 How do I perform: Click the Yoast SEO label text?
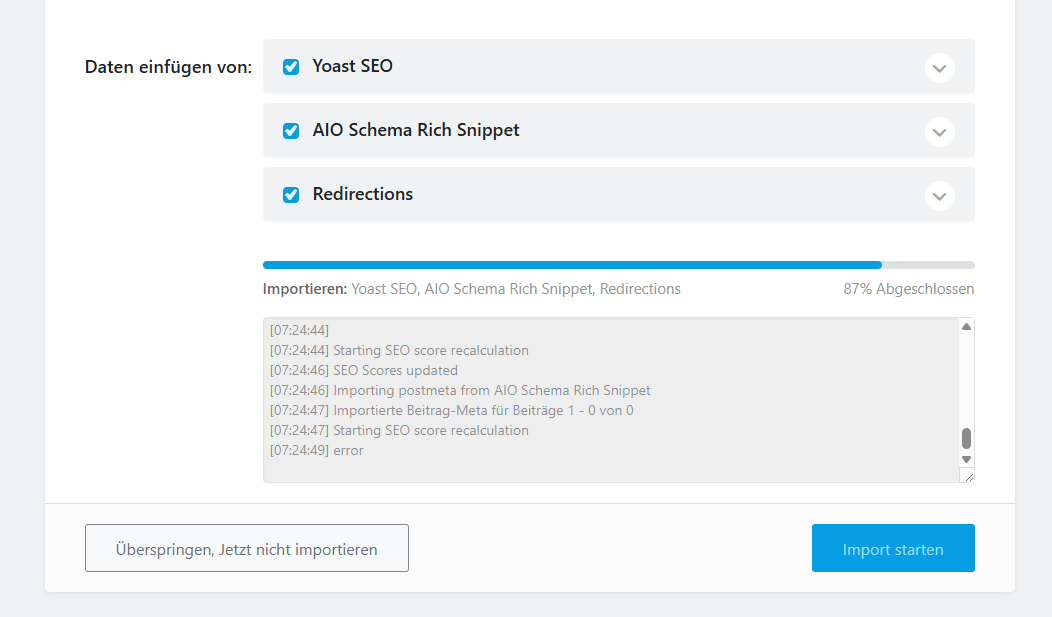click(x=352, y=66)
